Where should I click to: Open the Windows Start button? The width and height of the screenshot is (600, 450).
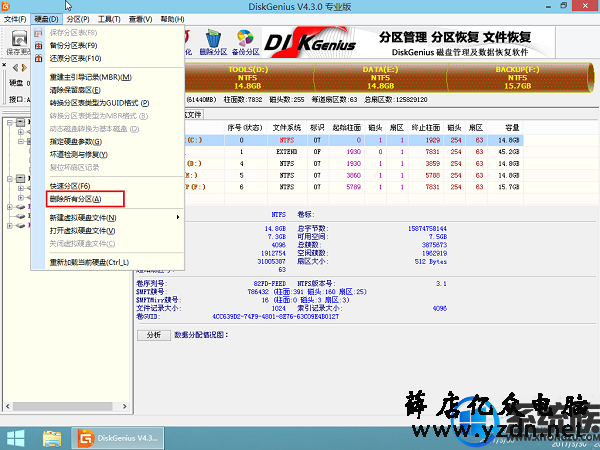[16, 439]
